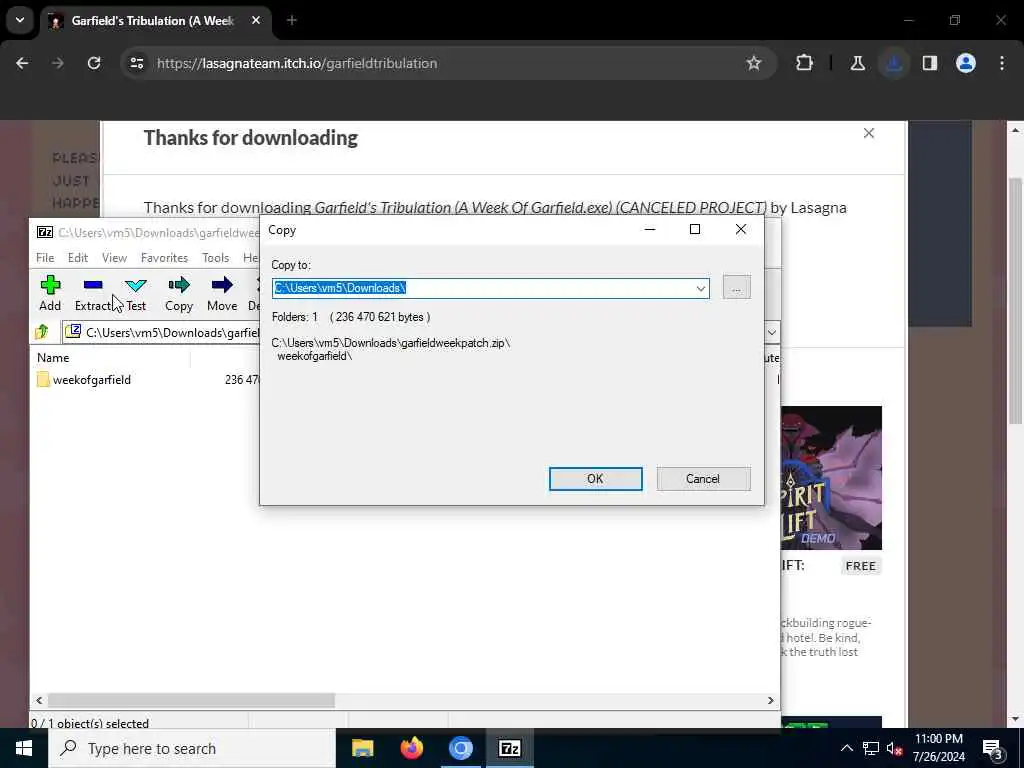
Task: Close the Thanks for downloading popup
Action: click(869, 133)
